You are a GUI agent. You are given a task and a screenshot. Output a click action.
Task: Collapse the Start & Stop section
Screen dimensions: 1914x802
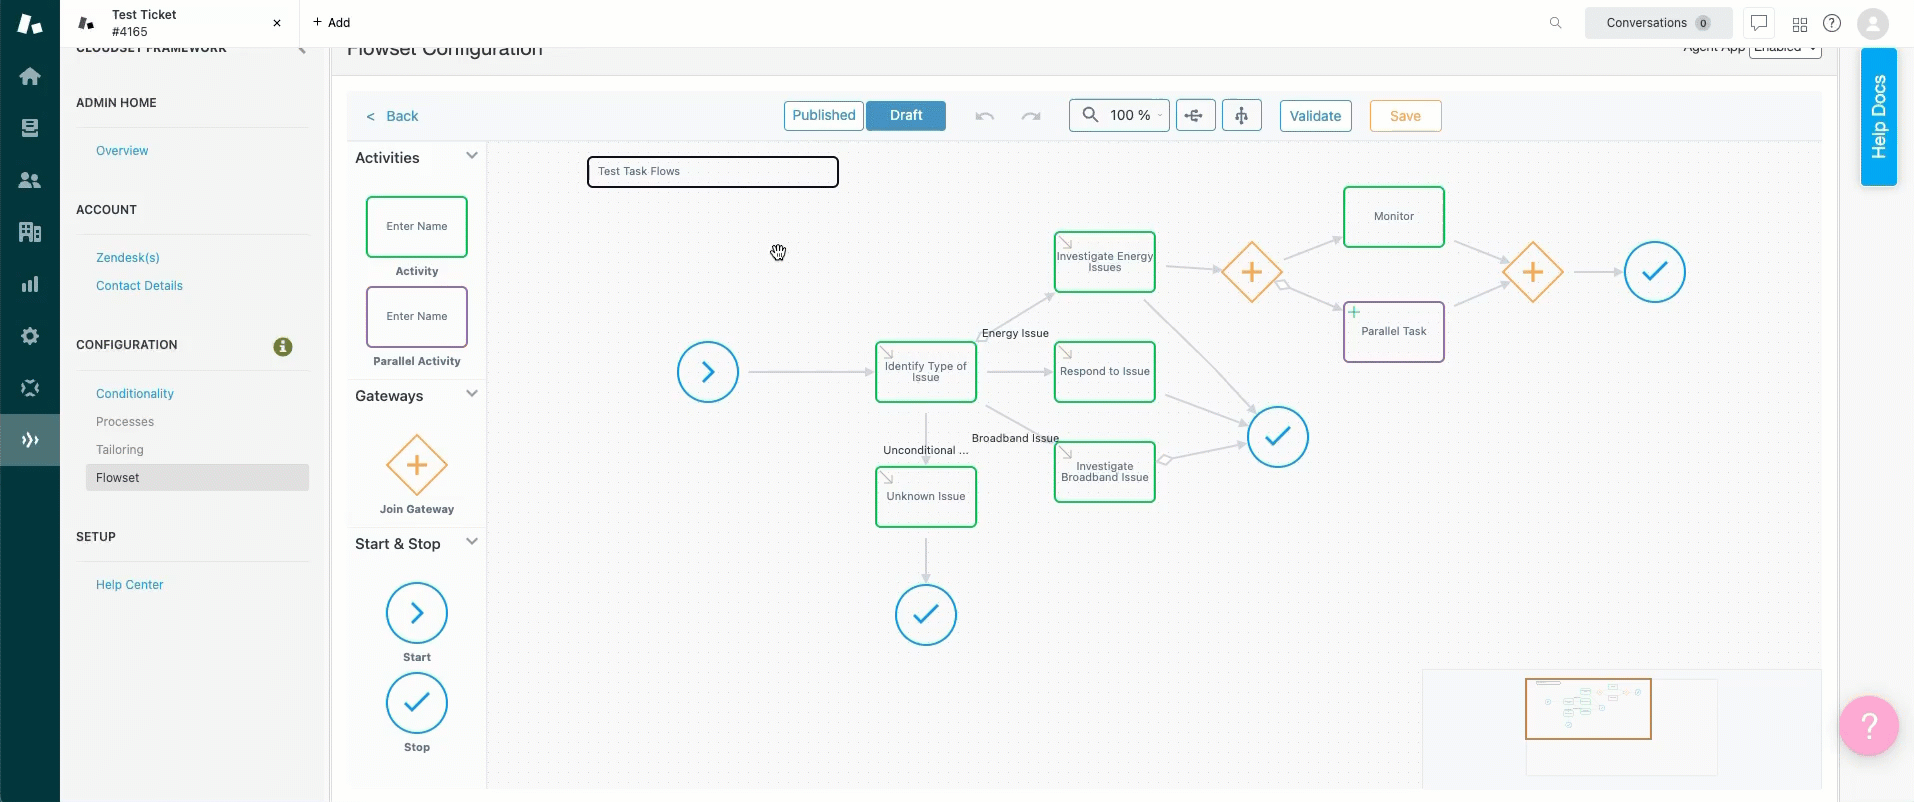click(472, 542)
